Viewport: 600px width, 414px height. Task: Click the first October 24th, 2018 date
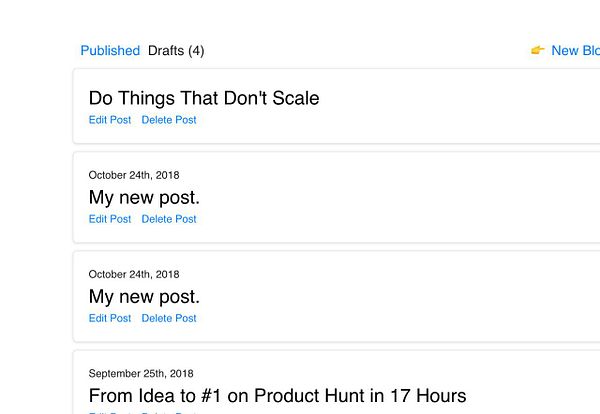point(134,175)
